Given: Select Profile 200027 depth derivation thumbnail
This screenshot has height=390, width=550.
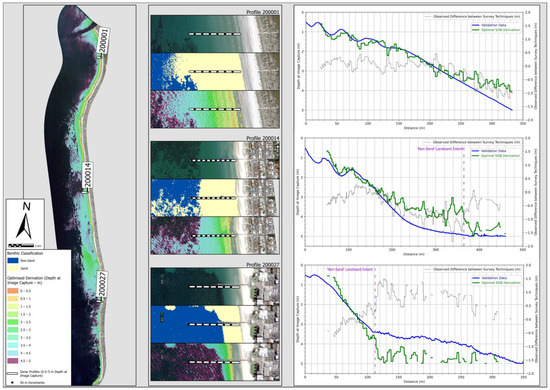Looking at the screenshot, I should point(215,362).
